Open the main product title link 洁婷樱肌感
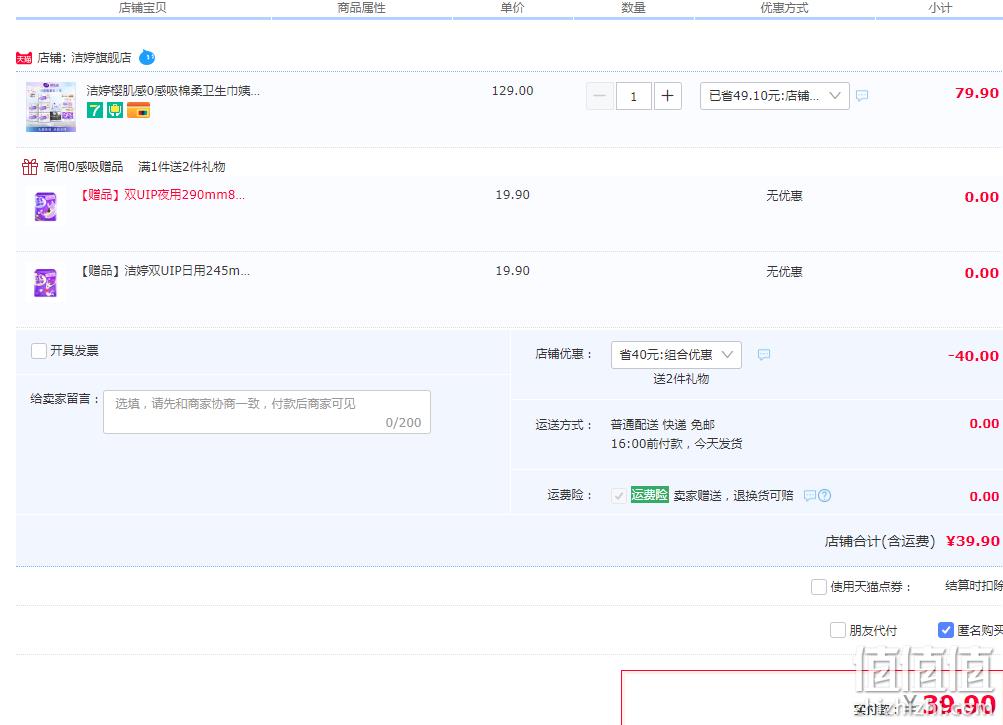This screenshot has height=725, width=1003. 173,91
